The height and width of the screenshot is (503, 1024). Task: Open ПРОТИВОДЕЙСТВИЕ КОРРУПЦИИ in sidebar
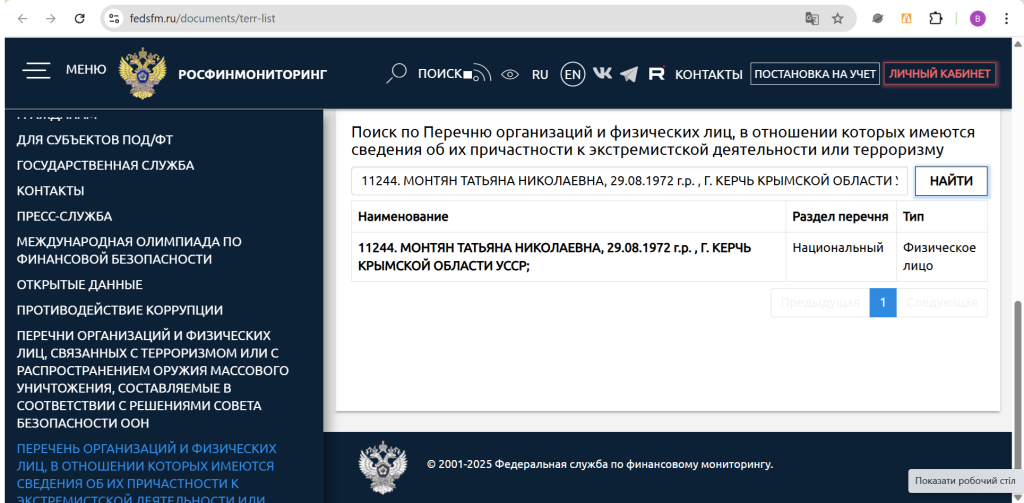(119, 310)
